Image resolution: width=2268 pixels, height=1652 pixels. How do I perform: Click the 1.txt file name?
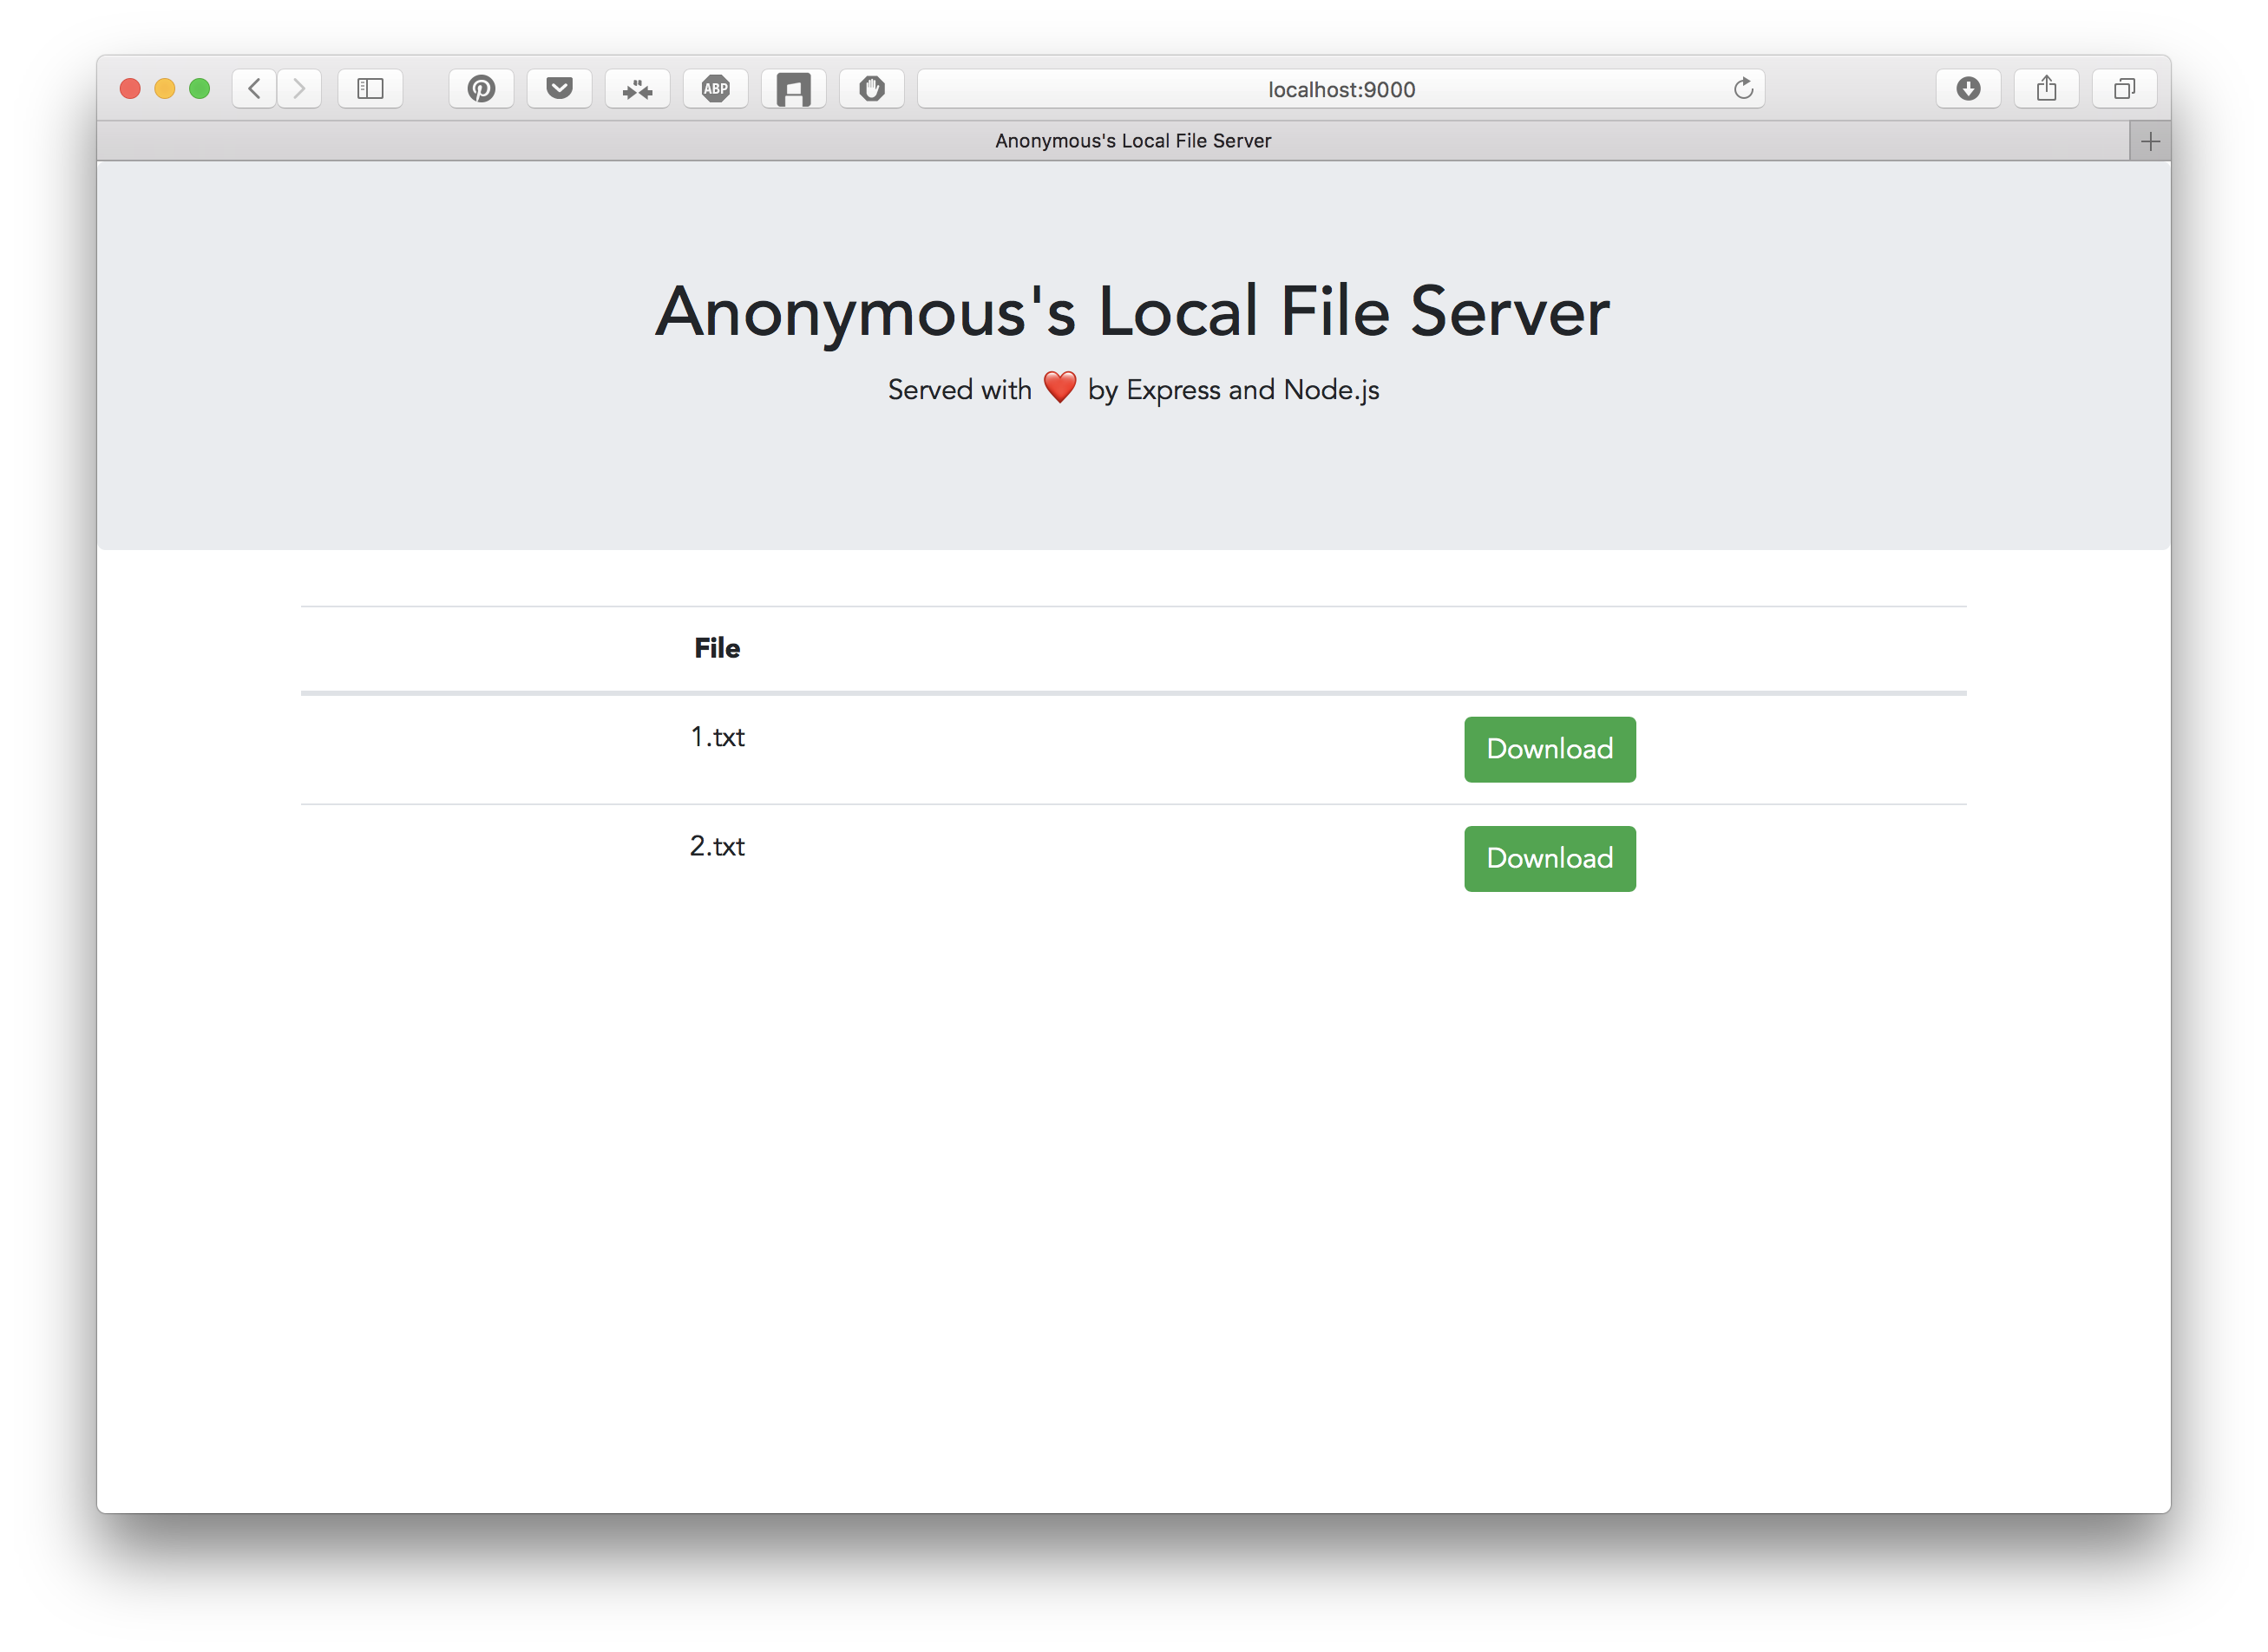(x=717, y=737)
